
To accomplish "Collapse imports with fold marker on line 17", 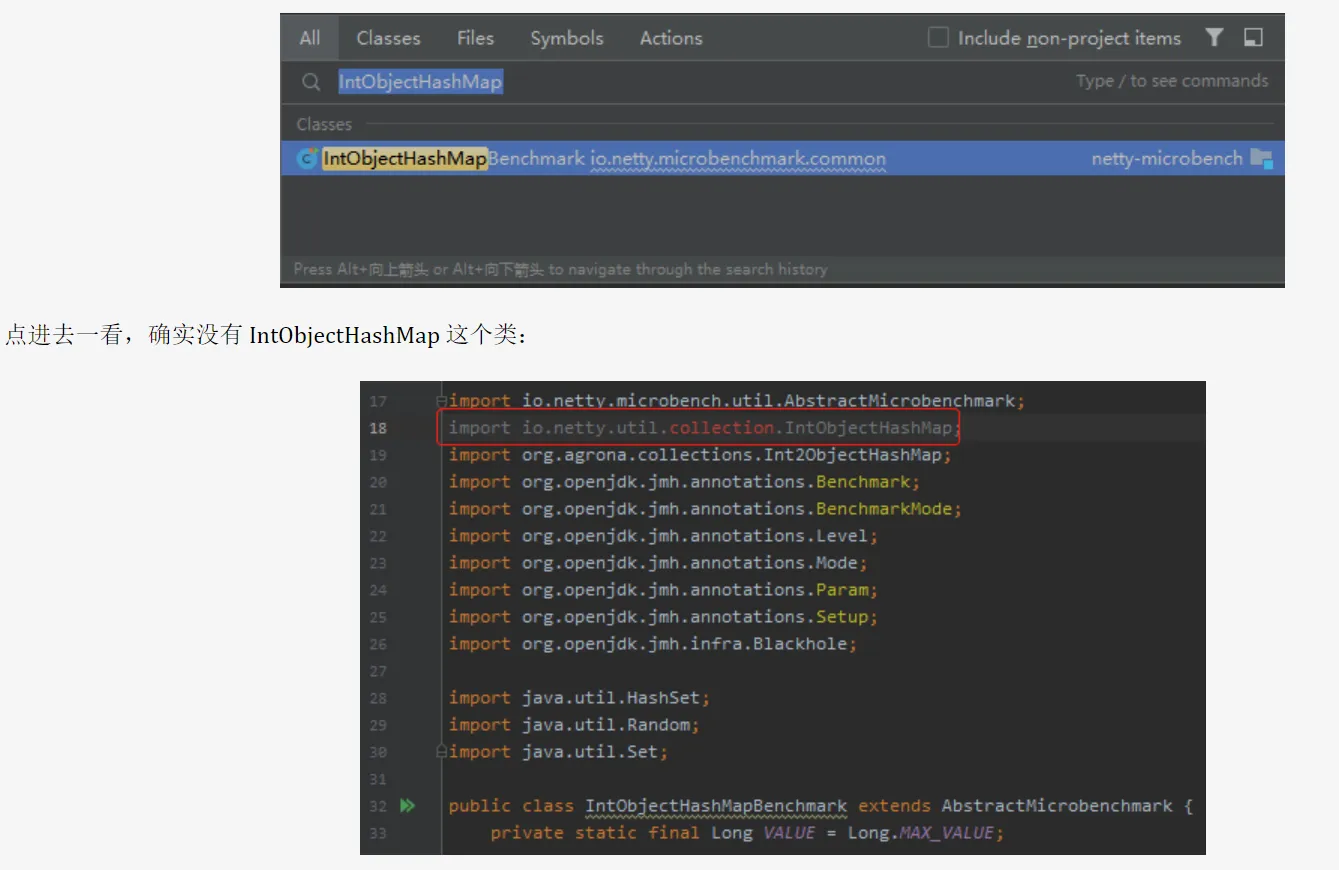I will pos(441,400).
